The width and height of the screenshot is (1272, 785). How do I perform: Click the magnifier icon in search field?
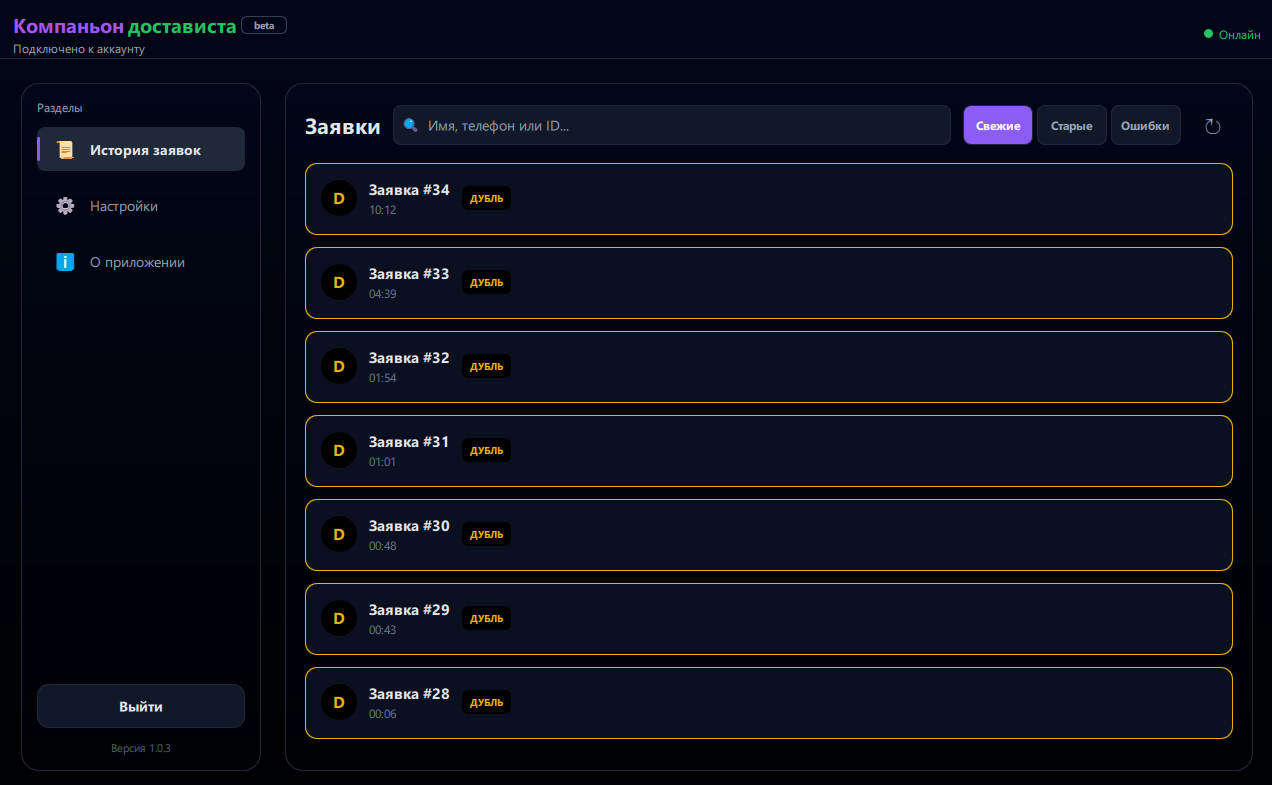(x=410, y=126)
